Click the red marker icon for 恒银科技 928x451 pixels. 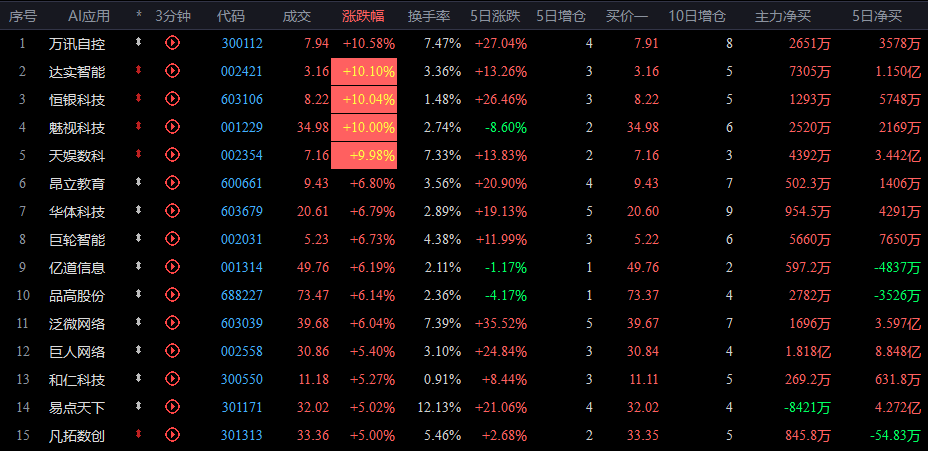138,98
